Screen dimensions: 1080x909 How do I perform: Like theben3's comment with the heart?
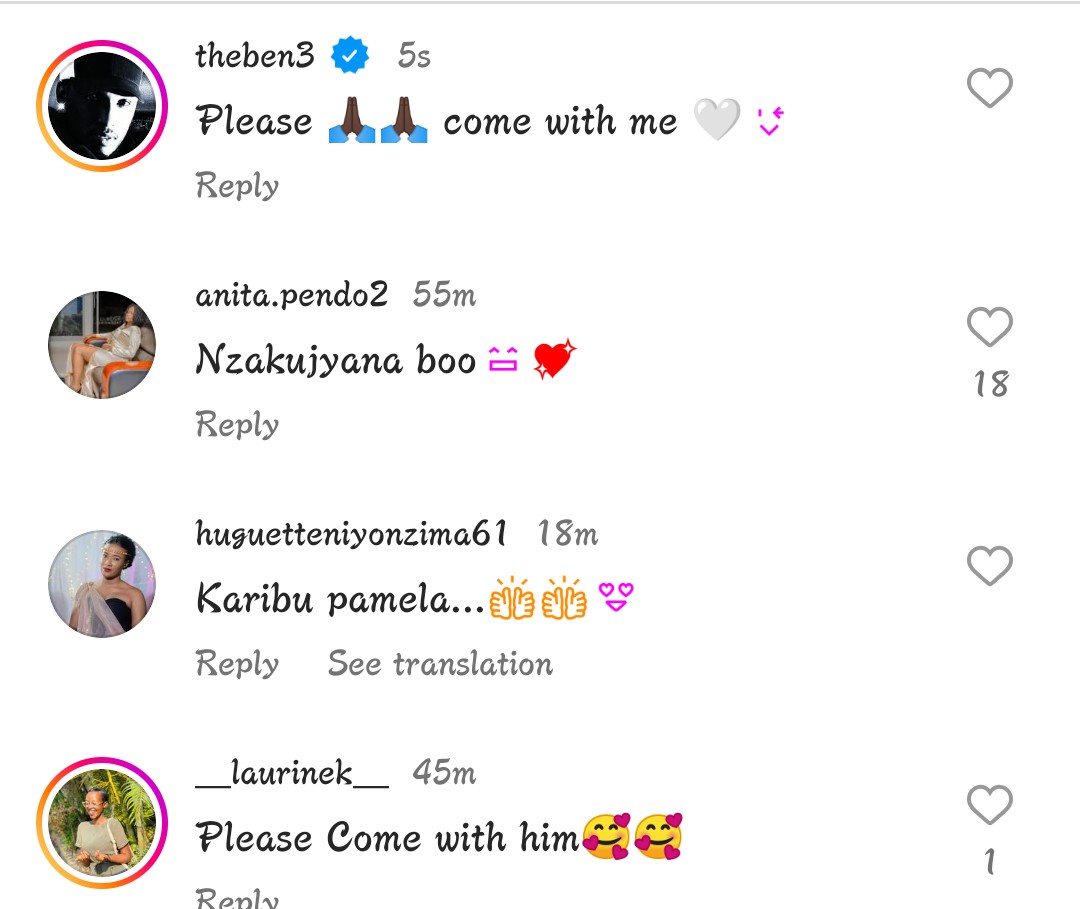click(x=990, y=89)
